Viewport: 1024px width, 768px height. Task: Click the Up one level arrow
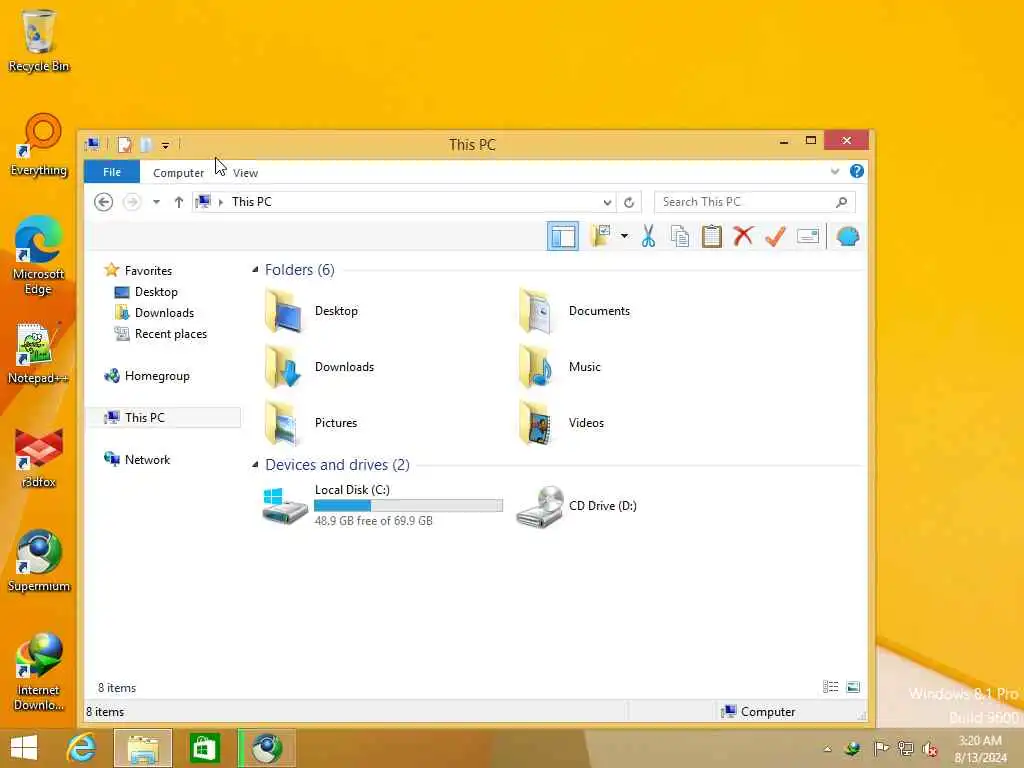[x=178, y=202]
